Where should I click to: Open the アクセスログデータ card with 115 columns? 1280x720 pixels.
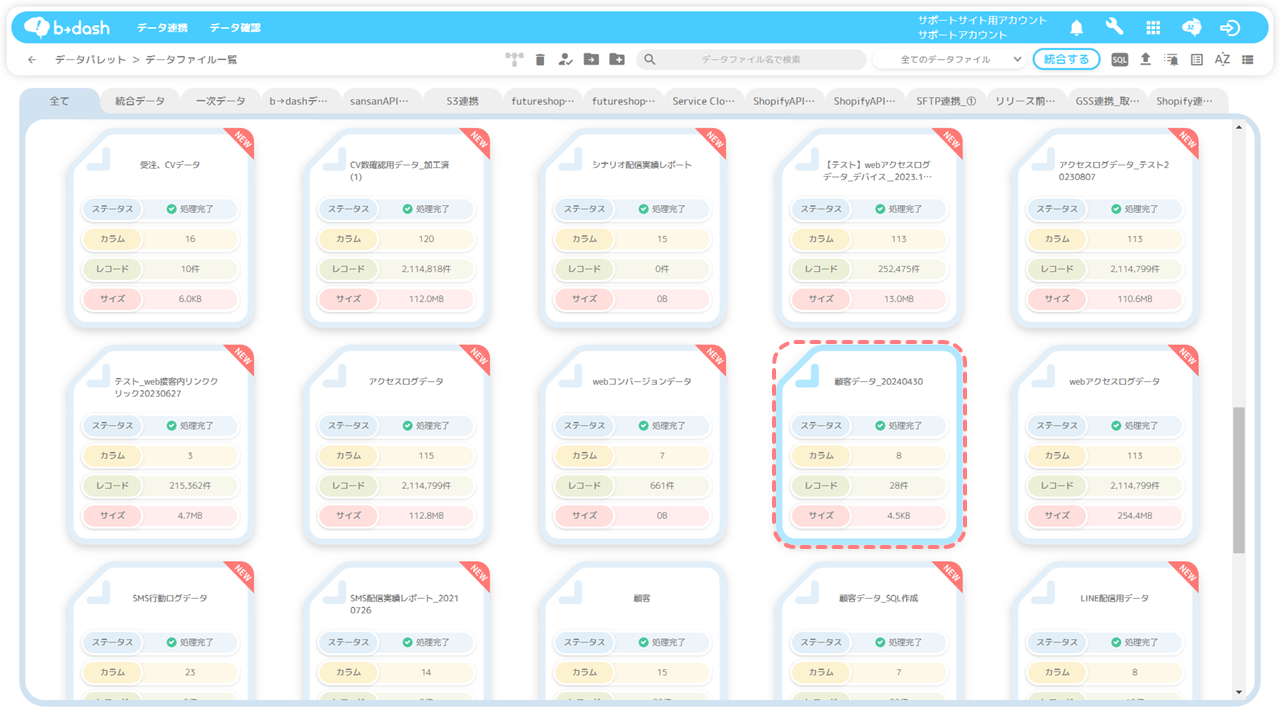point(397,443)
